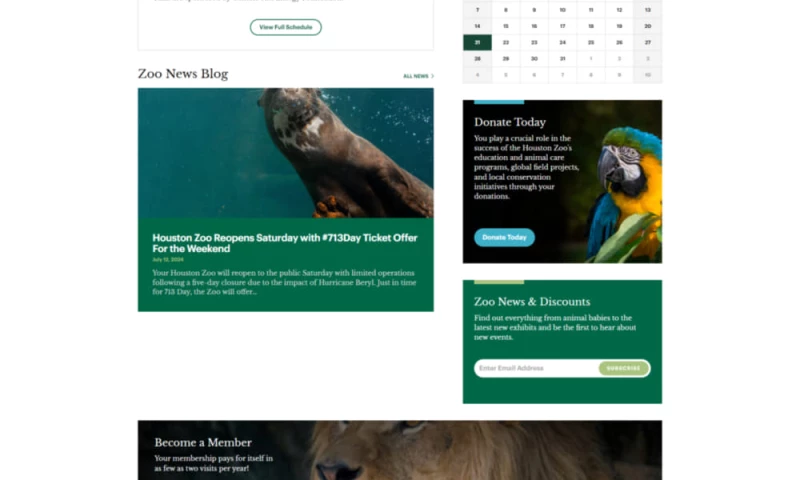Viewport: 800px width, 480px height.
Task: Pick date 31 in the calendar
Action: [562, 59]
